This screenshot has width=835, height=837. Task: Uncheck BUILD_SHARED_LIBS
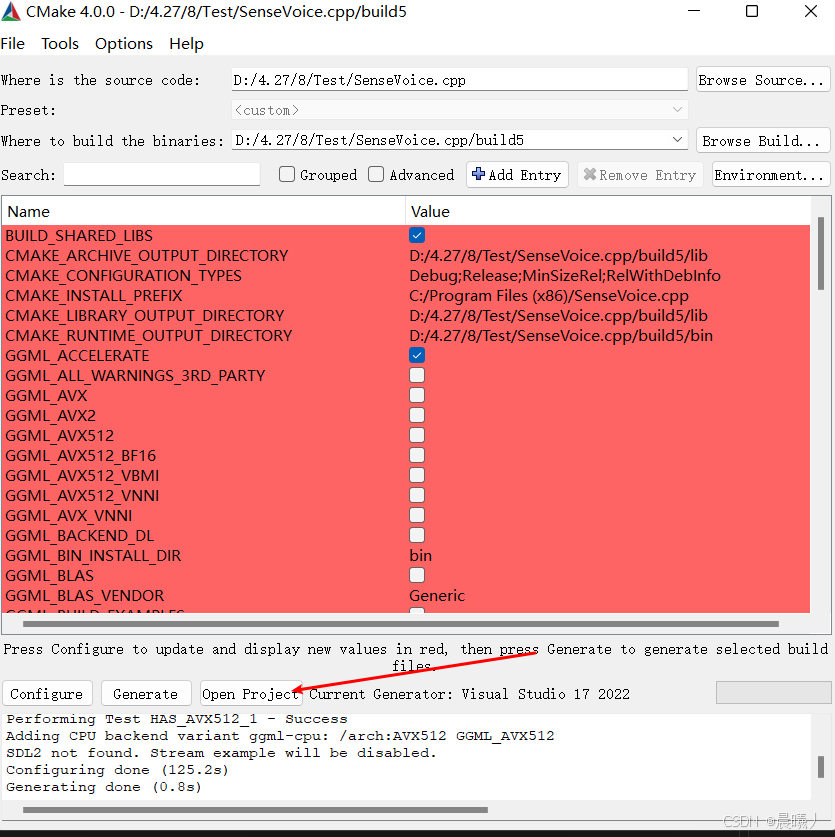pyautogui.click(x=416, y=235)
